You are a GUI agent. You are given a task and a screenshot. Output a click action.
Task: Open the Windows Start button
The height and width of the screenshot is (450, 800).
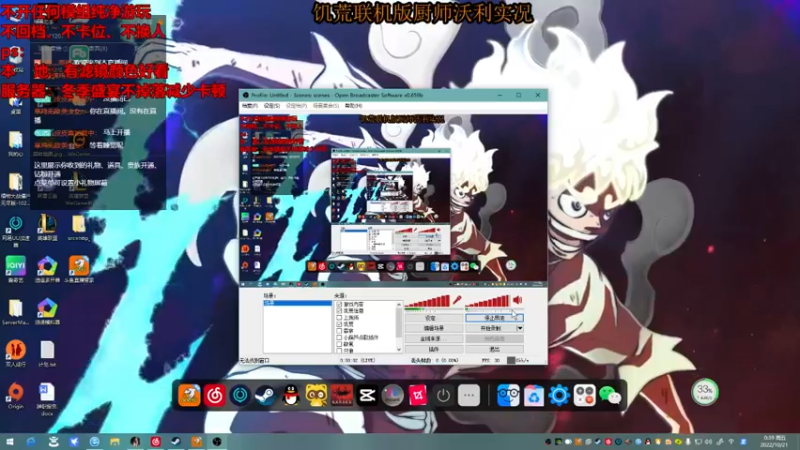coord(10,442)
